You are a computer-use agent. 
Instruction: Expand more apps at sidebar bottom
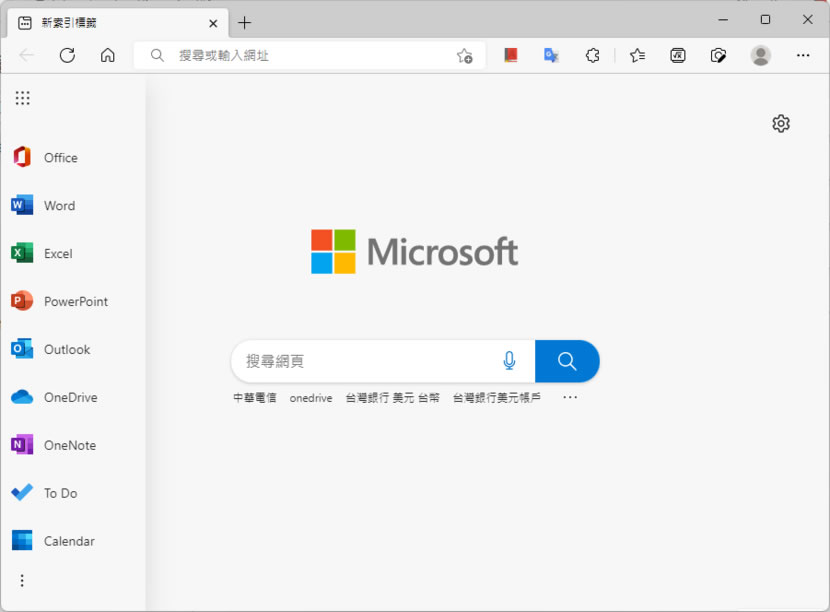22,580
